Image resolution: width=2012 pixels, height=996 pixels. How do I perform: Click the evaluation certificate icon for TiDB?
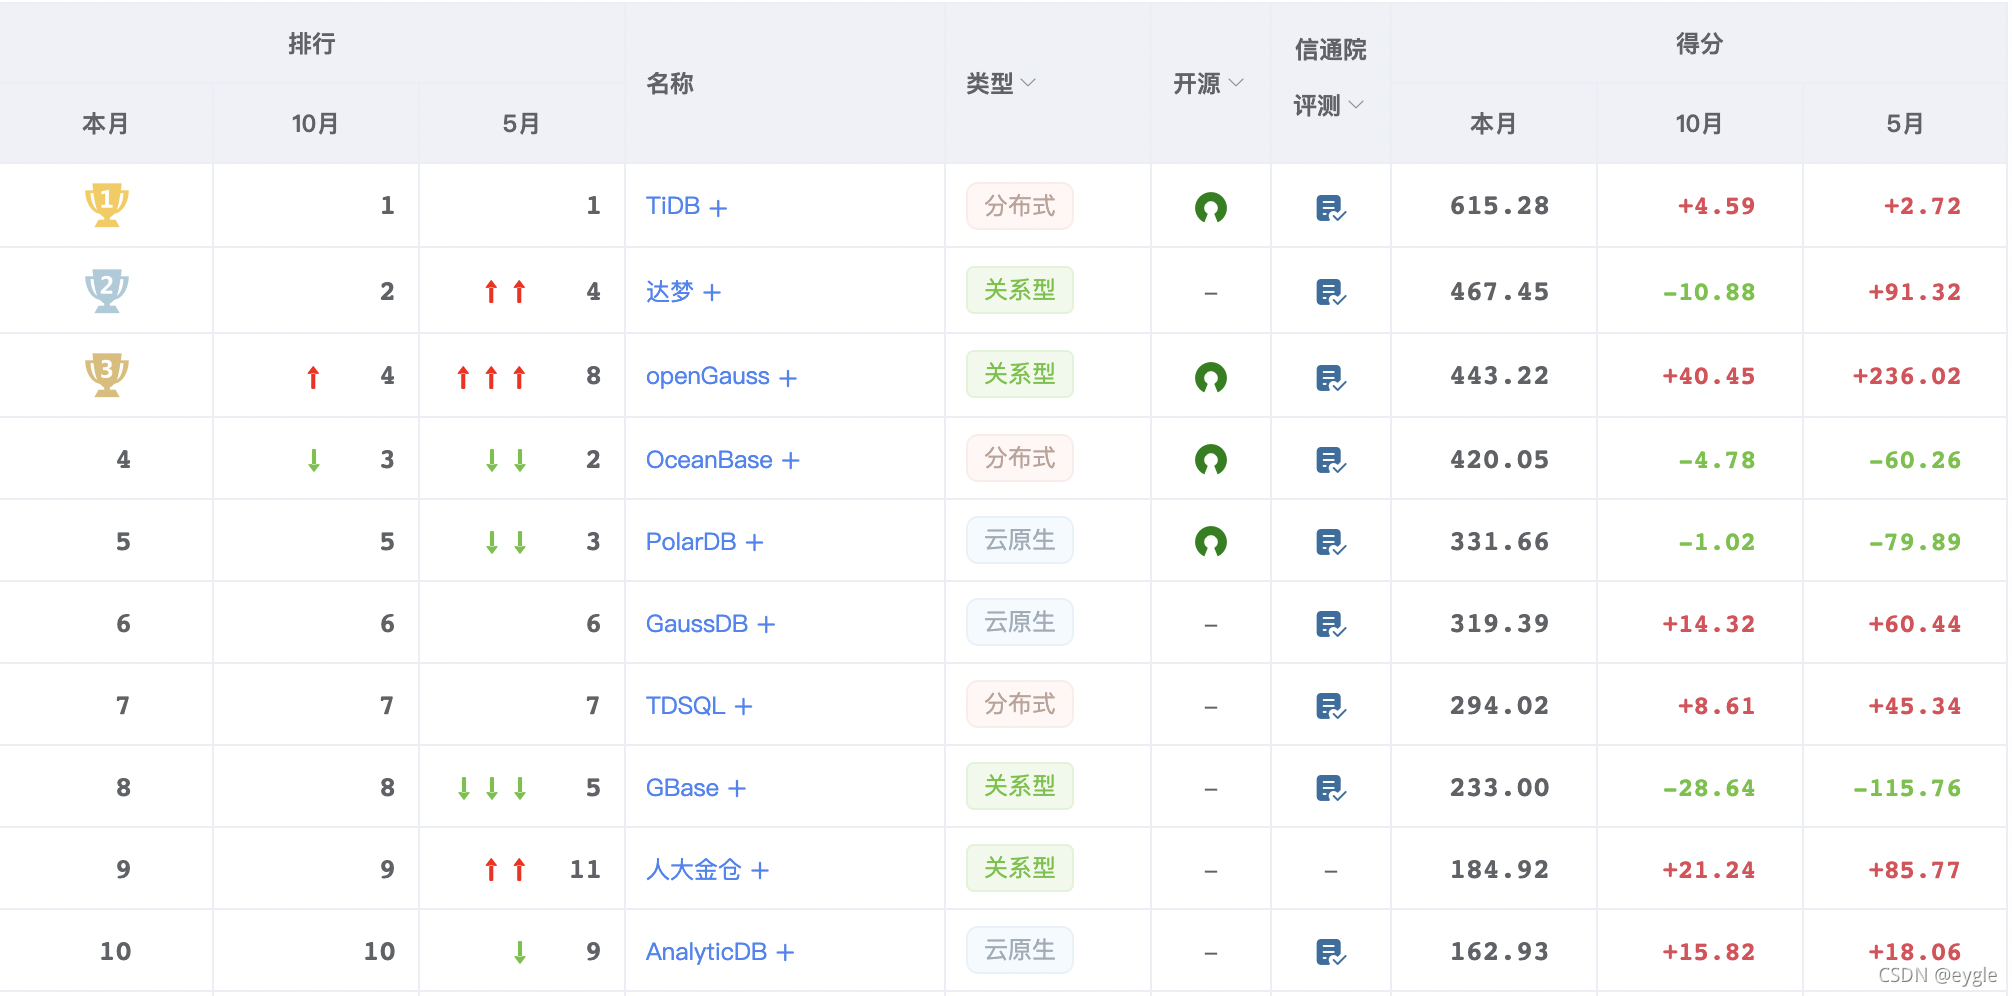tap(1330, 208)
